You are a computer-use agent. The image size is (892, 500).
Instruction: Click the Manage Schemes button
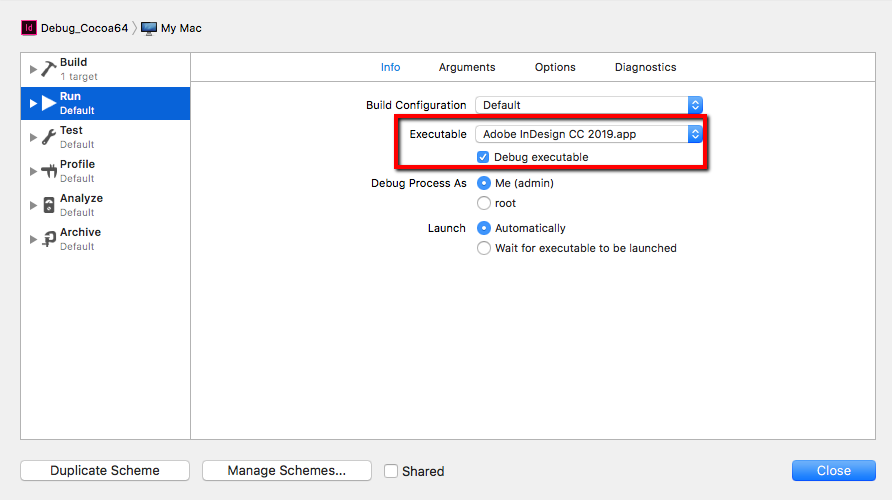[x=286, y=471]
